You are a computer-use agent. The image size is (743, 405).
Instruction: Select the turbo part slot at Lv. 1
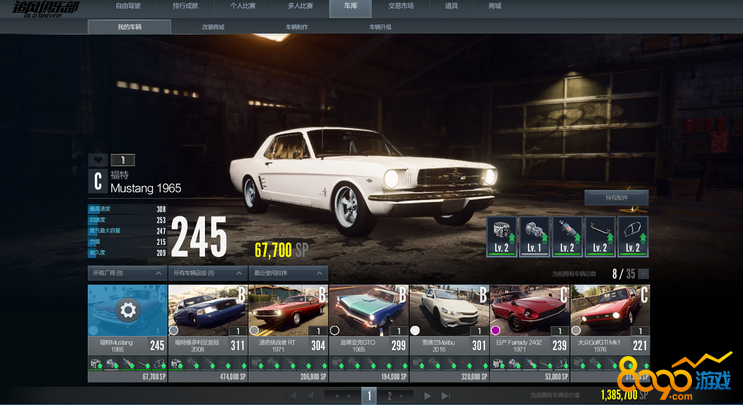[536, 236]
